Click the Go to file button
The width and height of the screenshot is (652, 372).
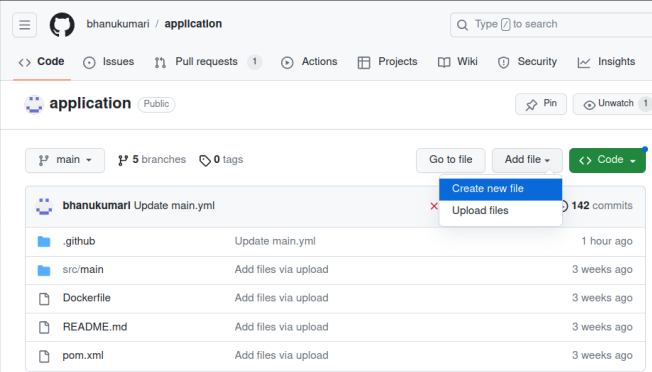click(x=450, y=160)
